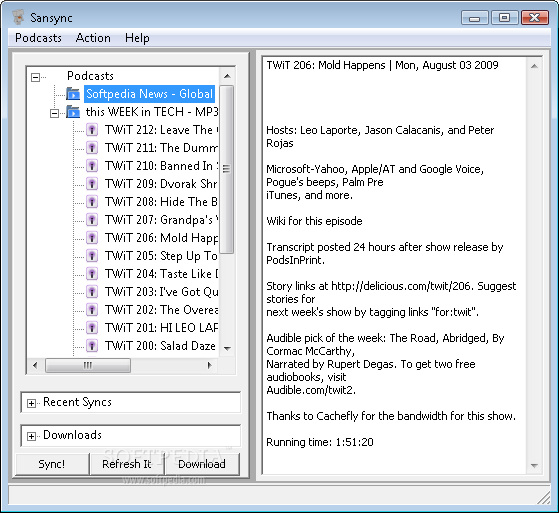Click the this WEEK in TECH folder icon
This screenshot has height=513, width=559.
point(73,112)
